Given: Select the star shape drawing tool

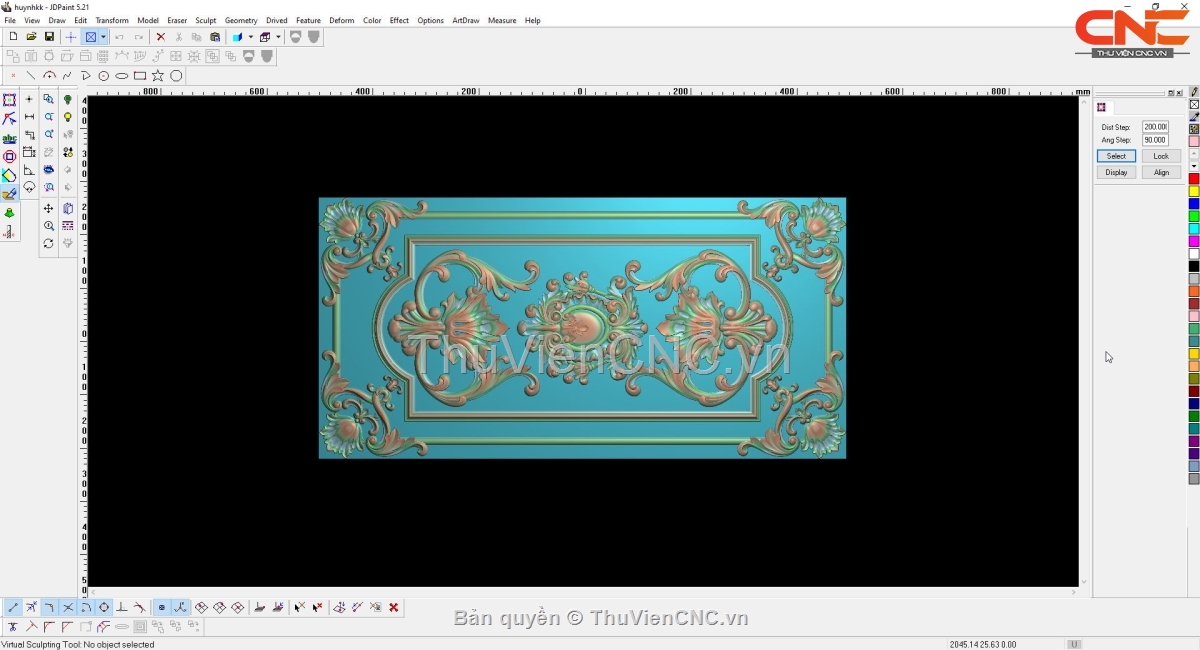Looking at the screenshot, I should (158, 76).
